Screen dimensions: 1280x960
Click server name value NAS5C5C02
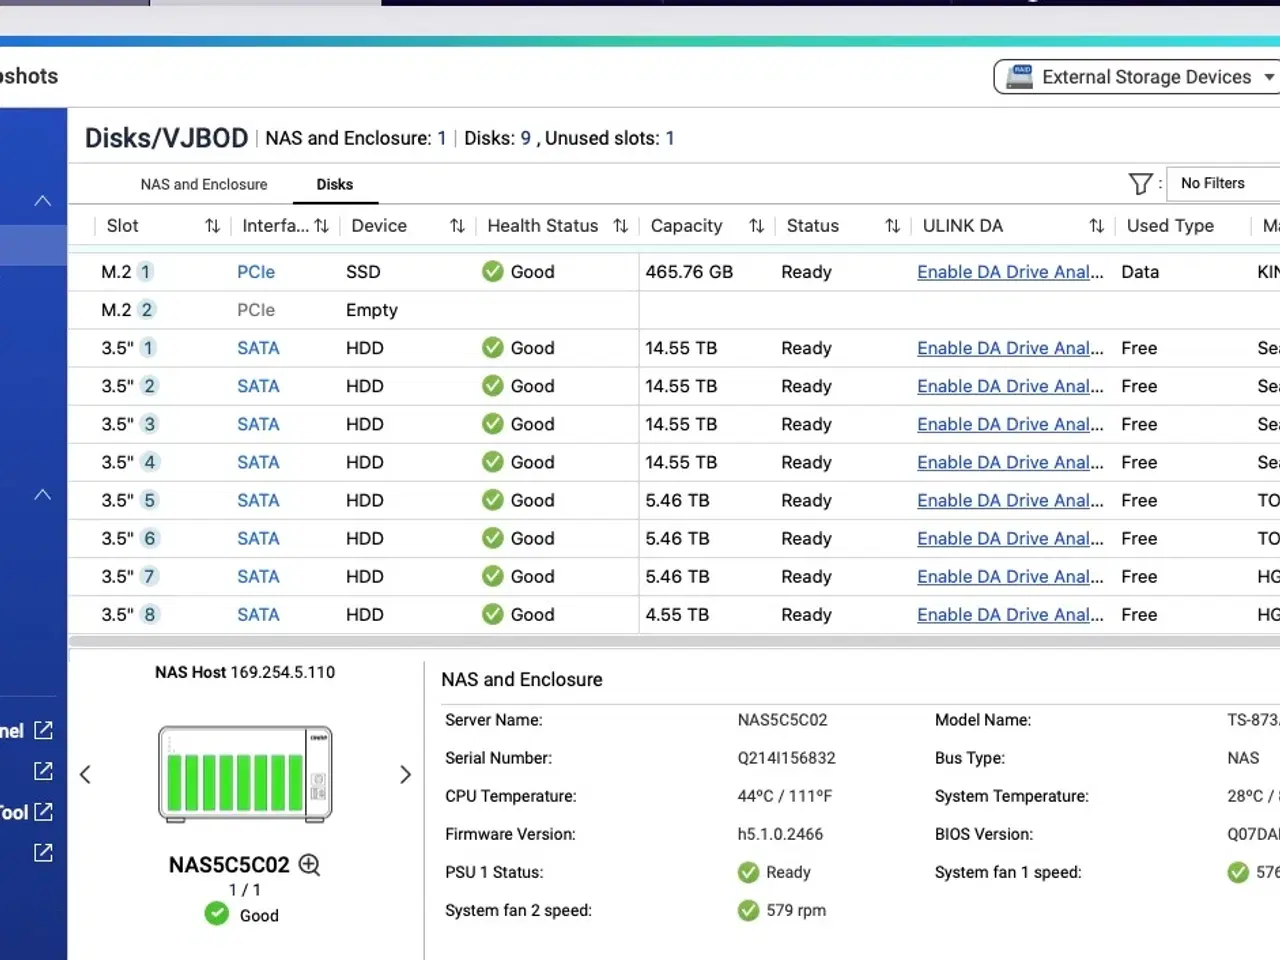(782, 720)
